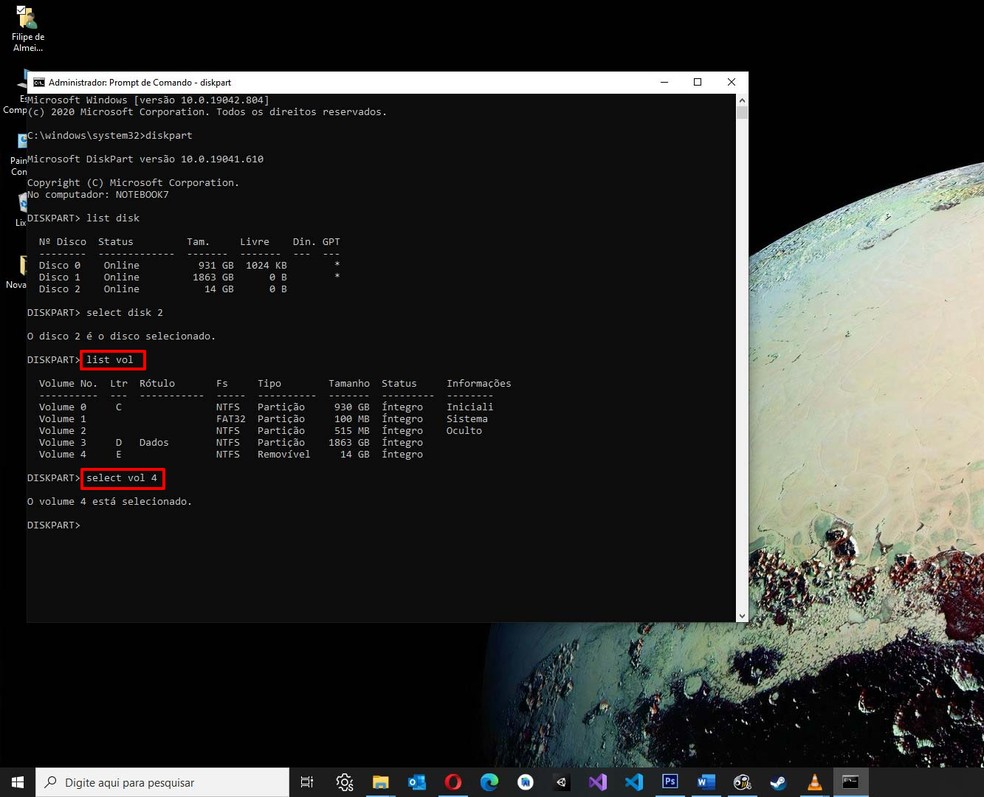Select the active Command Prompt taskbar button

(850, 782)
